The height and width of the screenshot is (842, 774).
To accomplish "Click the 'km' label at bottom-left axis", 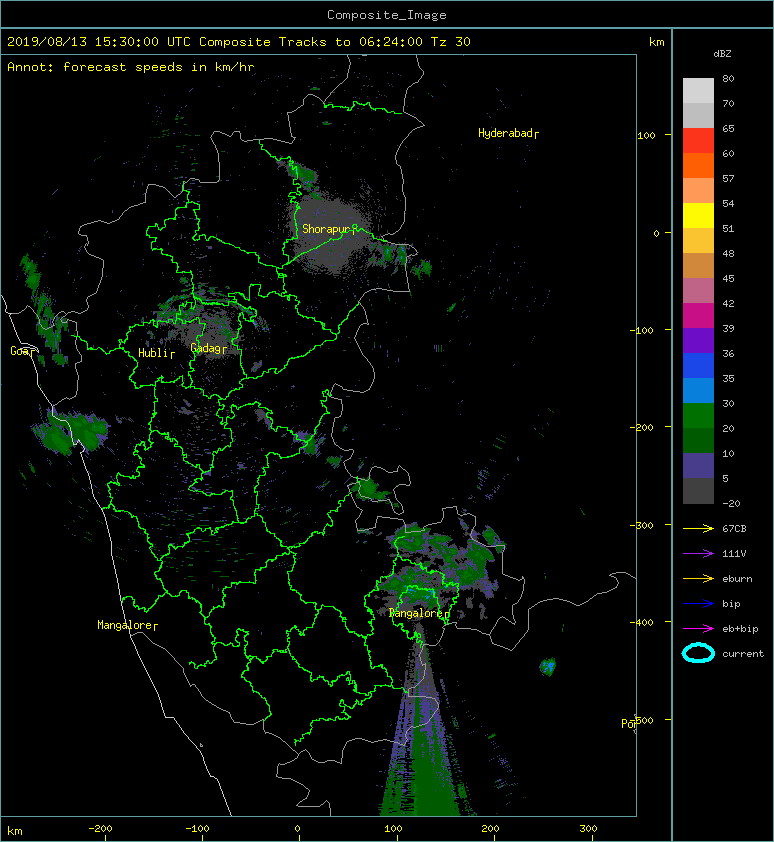I will (15, 831).
